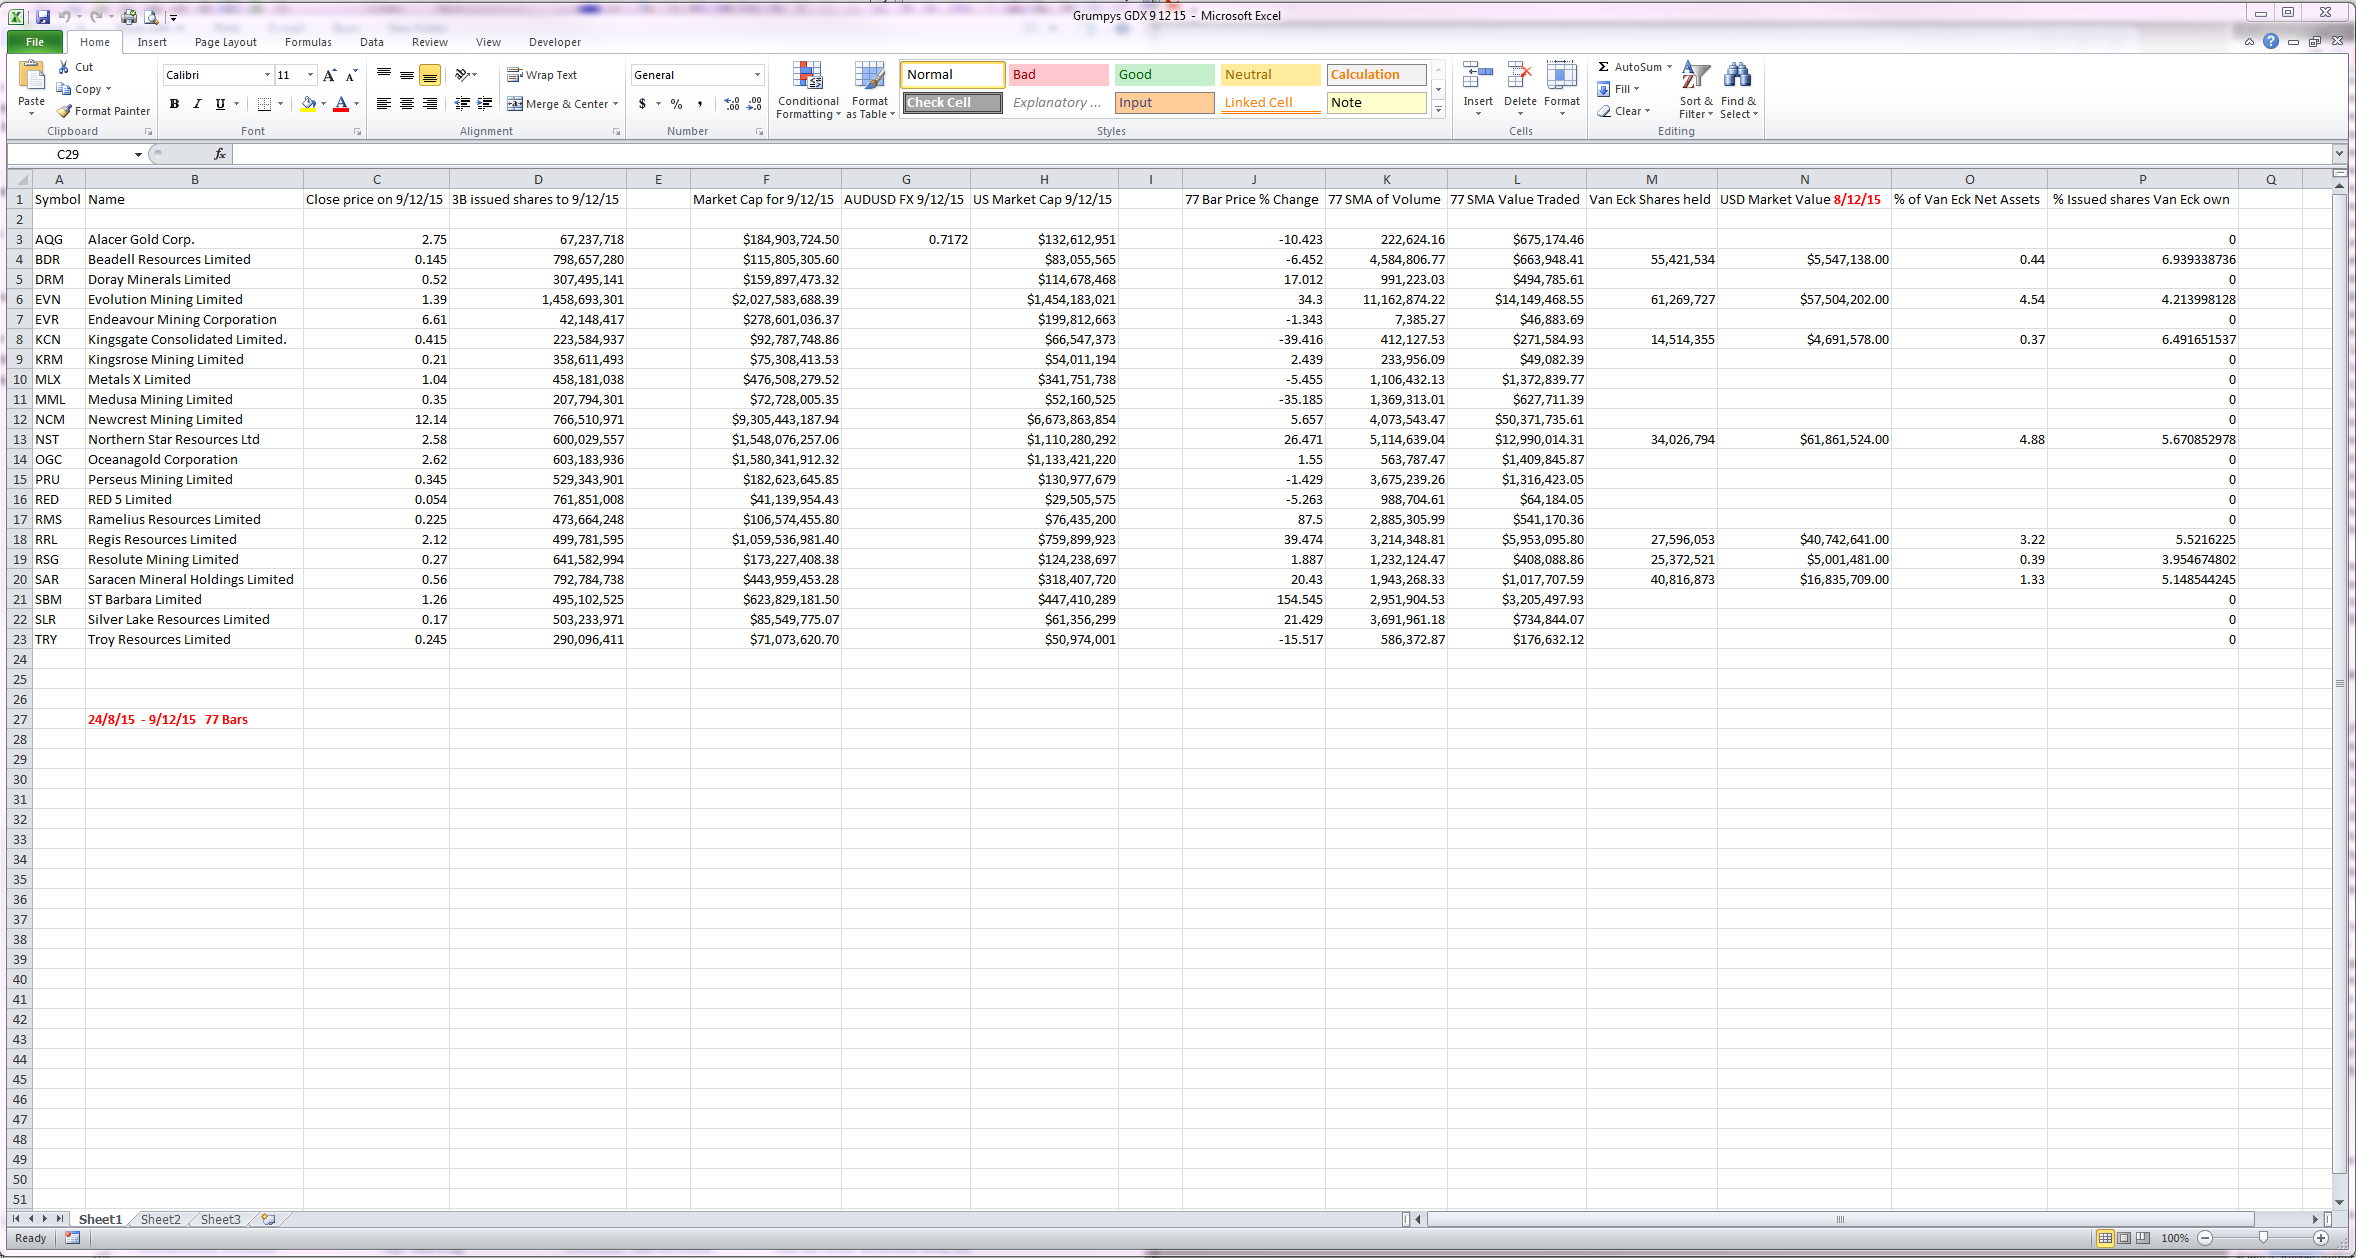Click the Format Painter brush

coord(64,111)
